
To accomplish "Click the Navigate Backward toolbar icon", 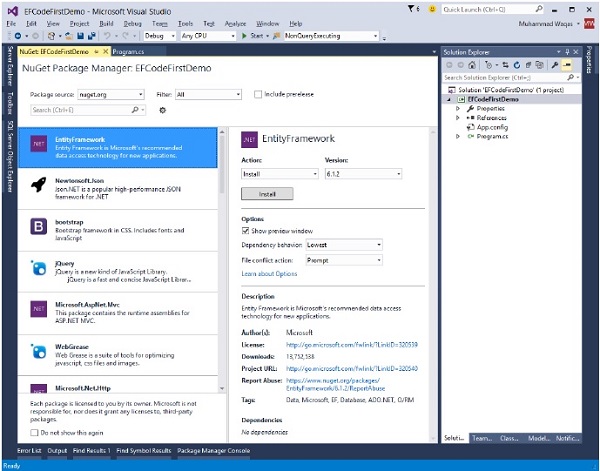I will tap(18, 36).
